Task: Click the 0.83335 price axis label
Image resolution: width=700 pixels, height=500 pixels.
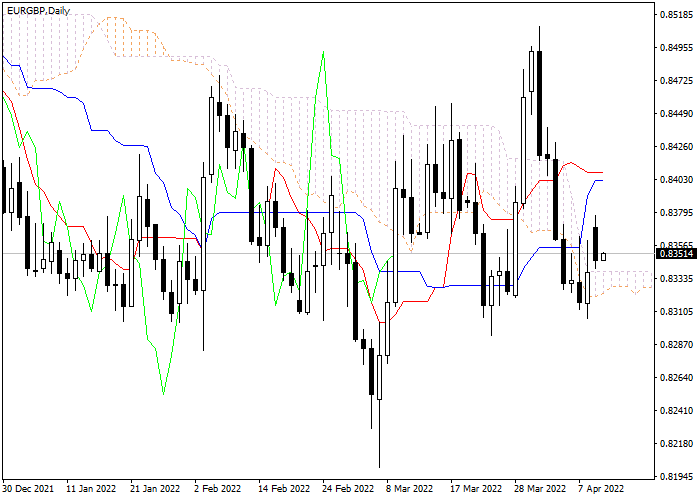Action: pos(677,279)
